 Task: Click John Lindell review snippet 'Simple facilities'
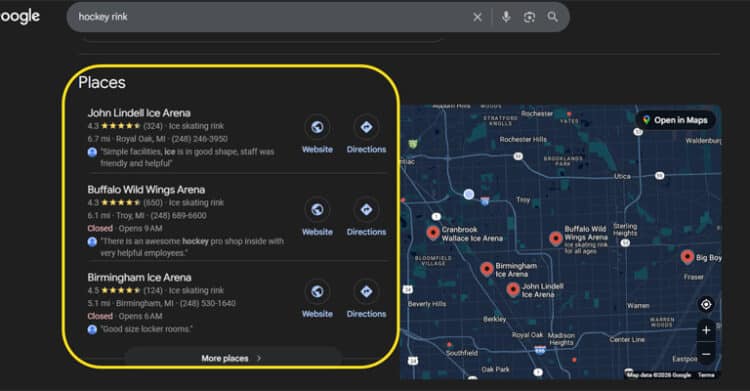point(187,157)
